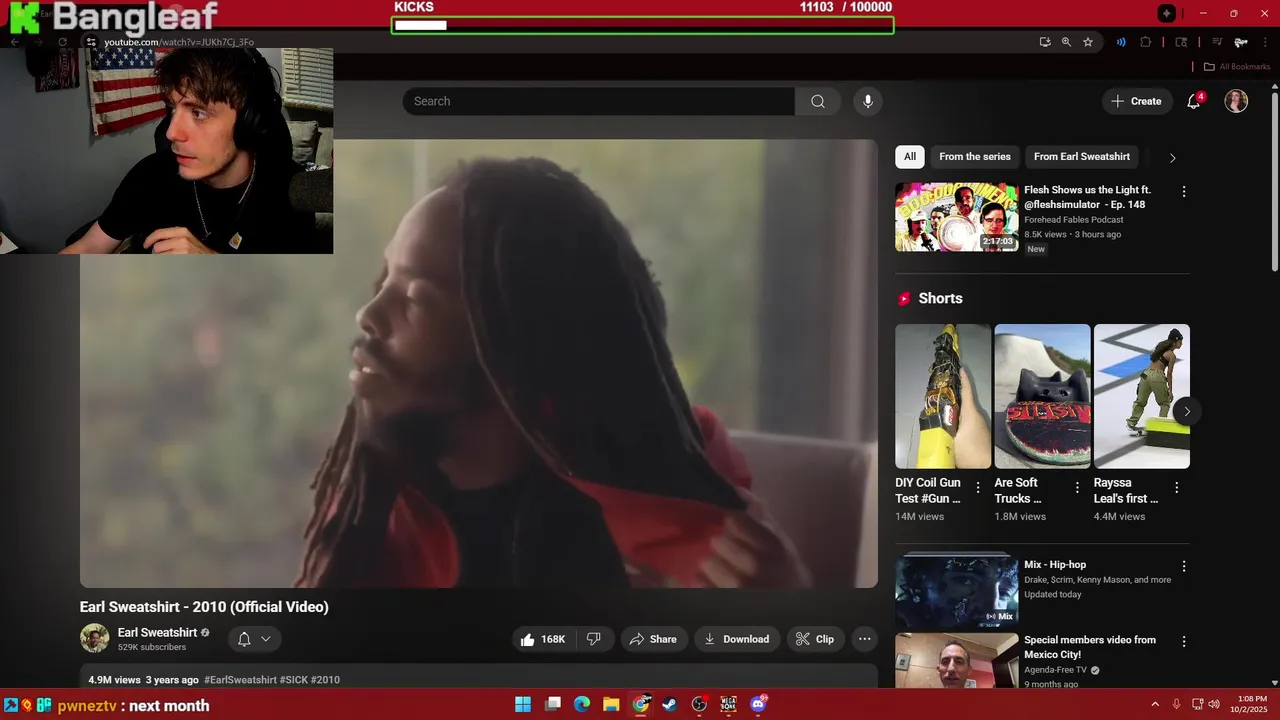1280x720 pixels.
Task: Show more Shorts with next arrow
Action: (x=1187, y=411)
